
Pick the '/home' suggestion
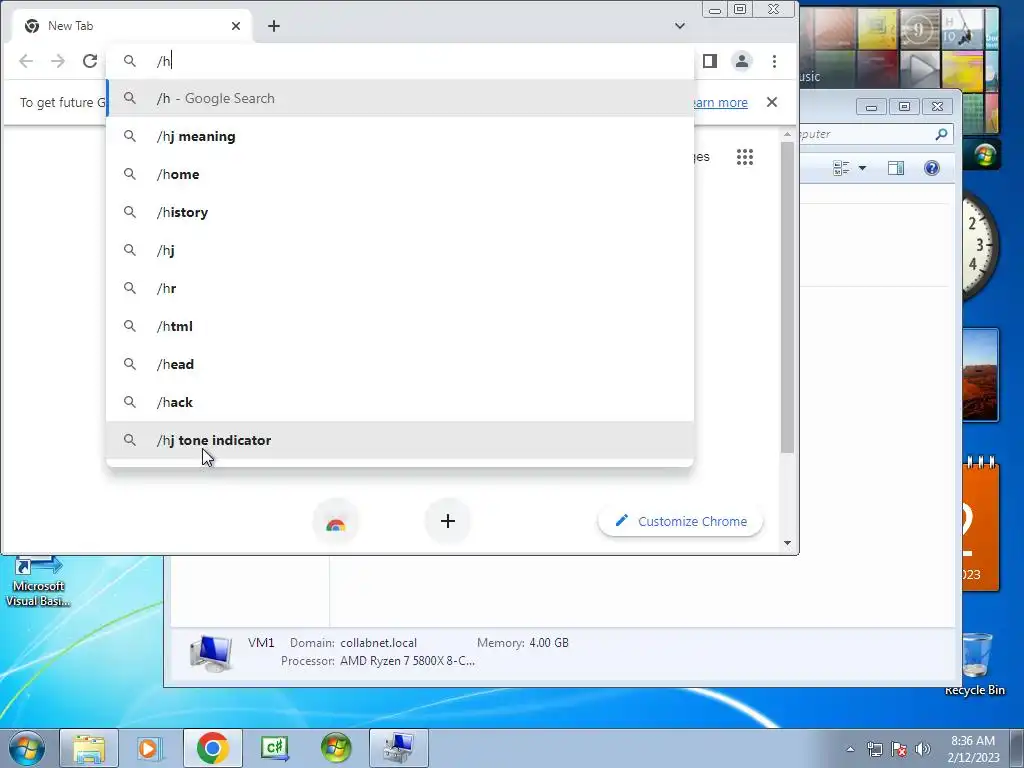(x=400, y=174)
